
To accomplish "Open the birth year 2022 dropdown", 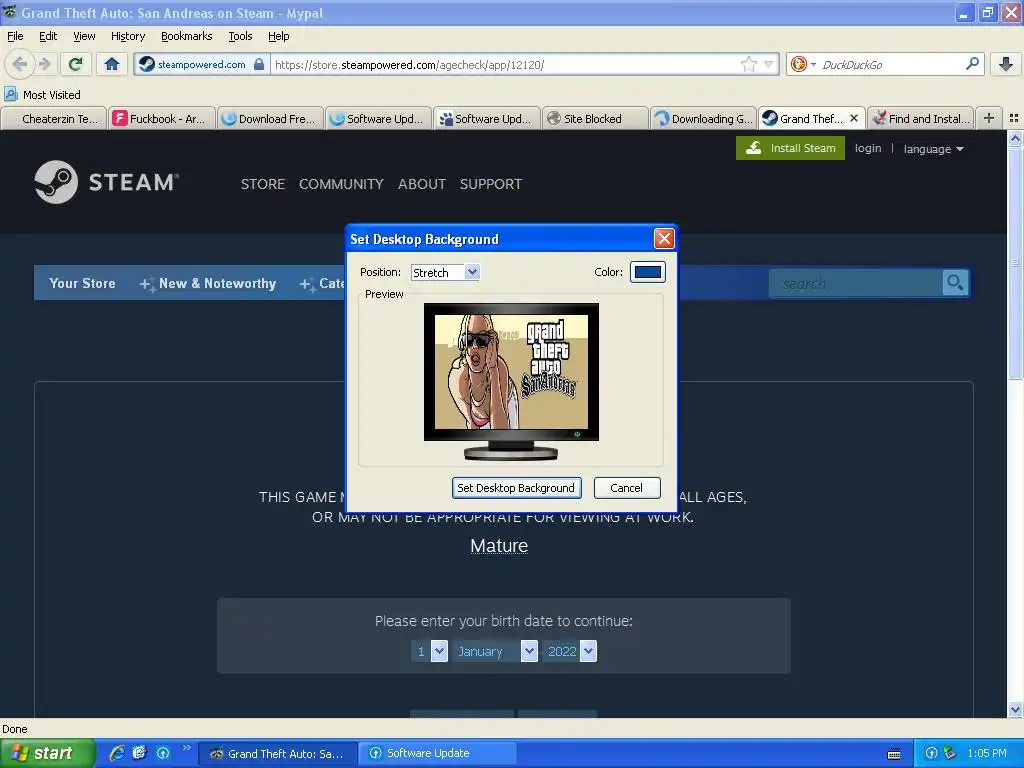I will click(x=570, y=651).
